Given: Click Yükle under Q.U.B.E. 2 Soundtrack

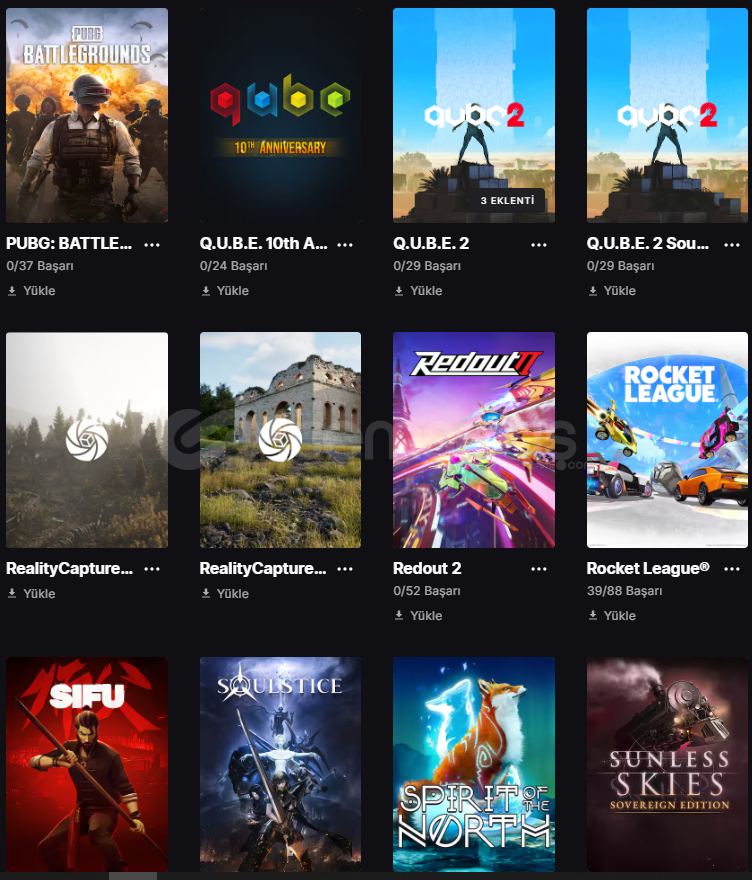Looking at the screenshot, I should click(x=612, y=291).
